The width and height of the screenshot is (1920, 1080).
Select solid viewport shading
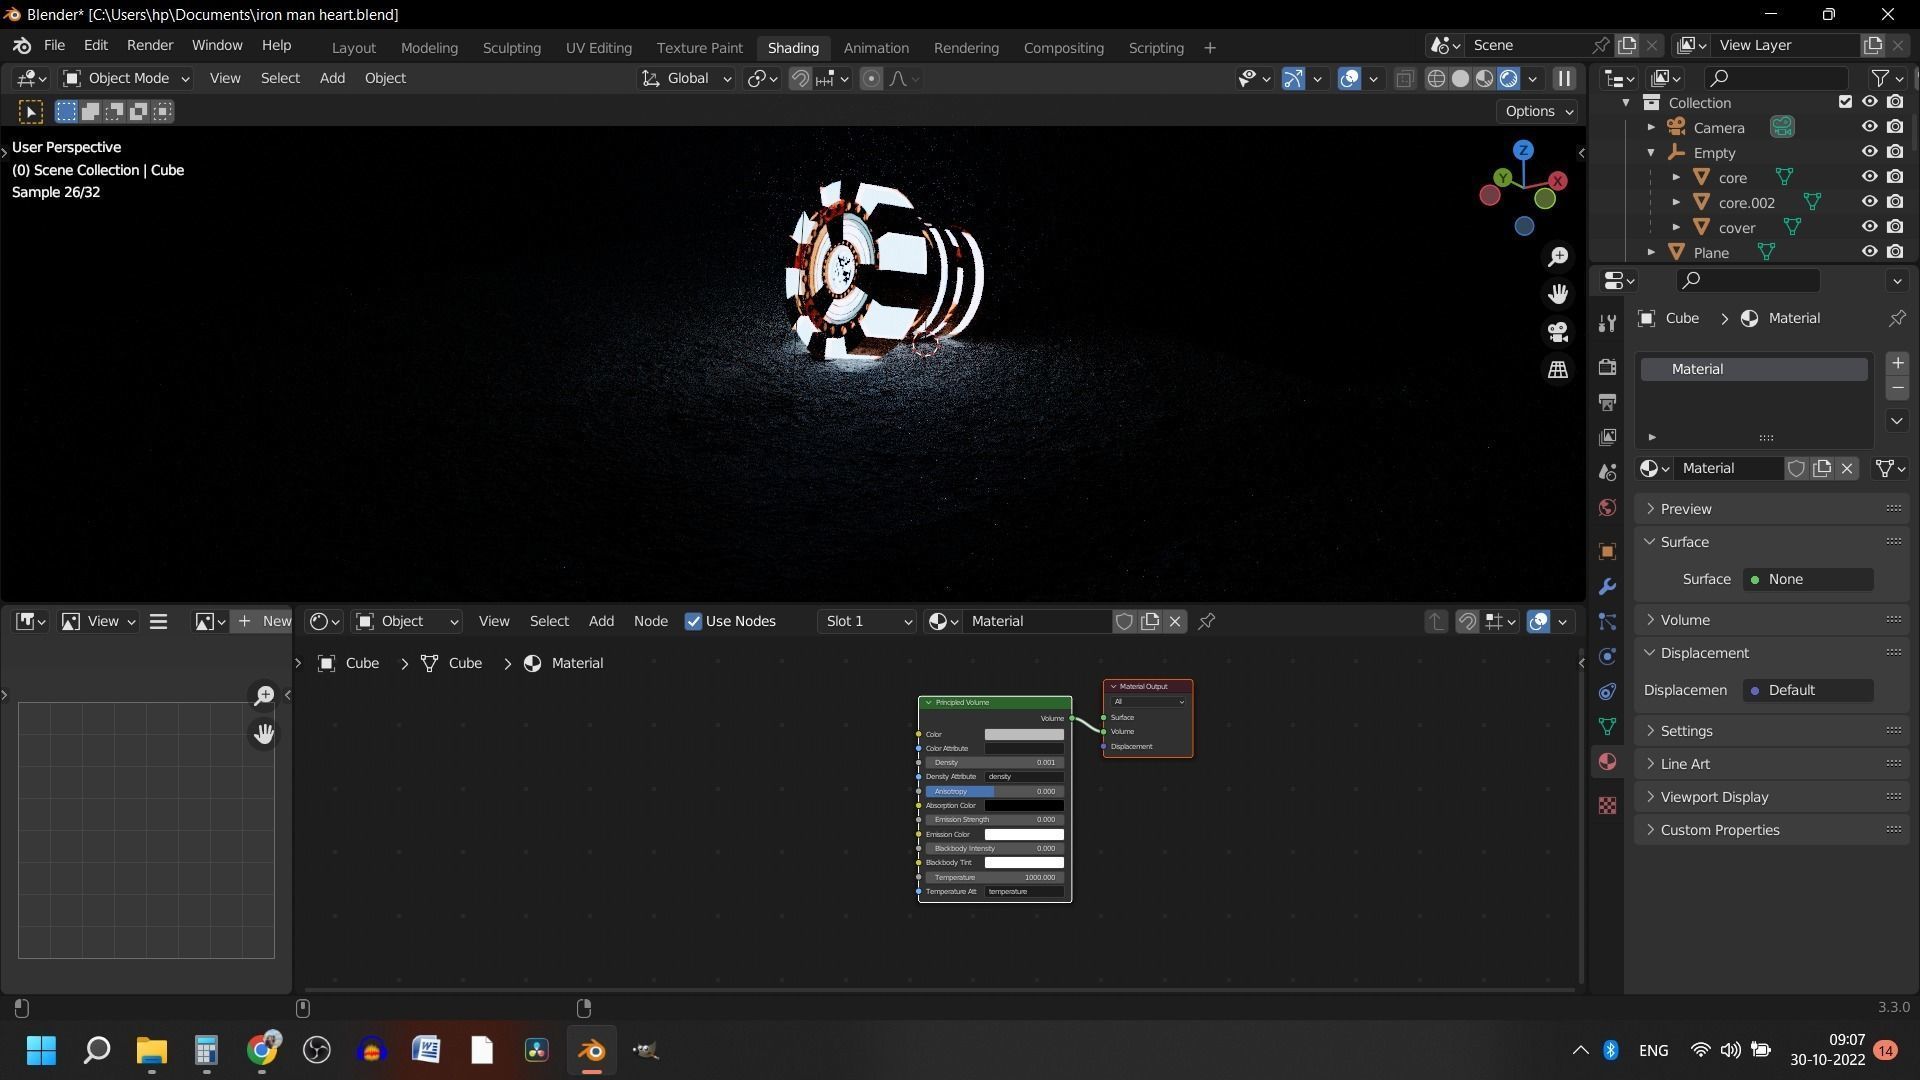[1460, 79]
